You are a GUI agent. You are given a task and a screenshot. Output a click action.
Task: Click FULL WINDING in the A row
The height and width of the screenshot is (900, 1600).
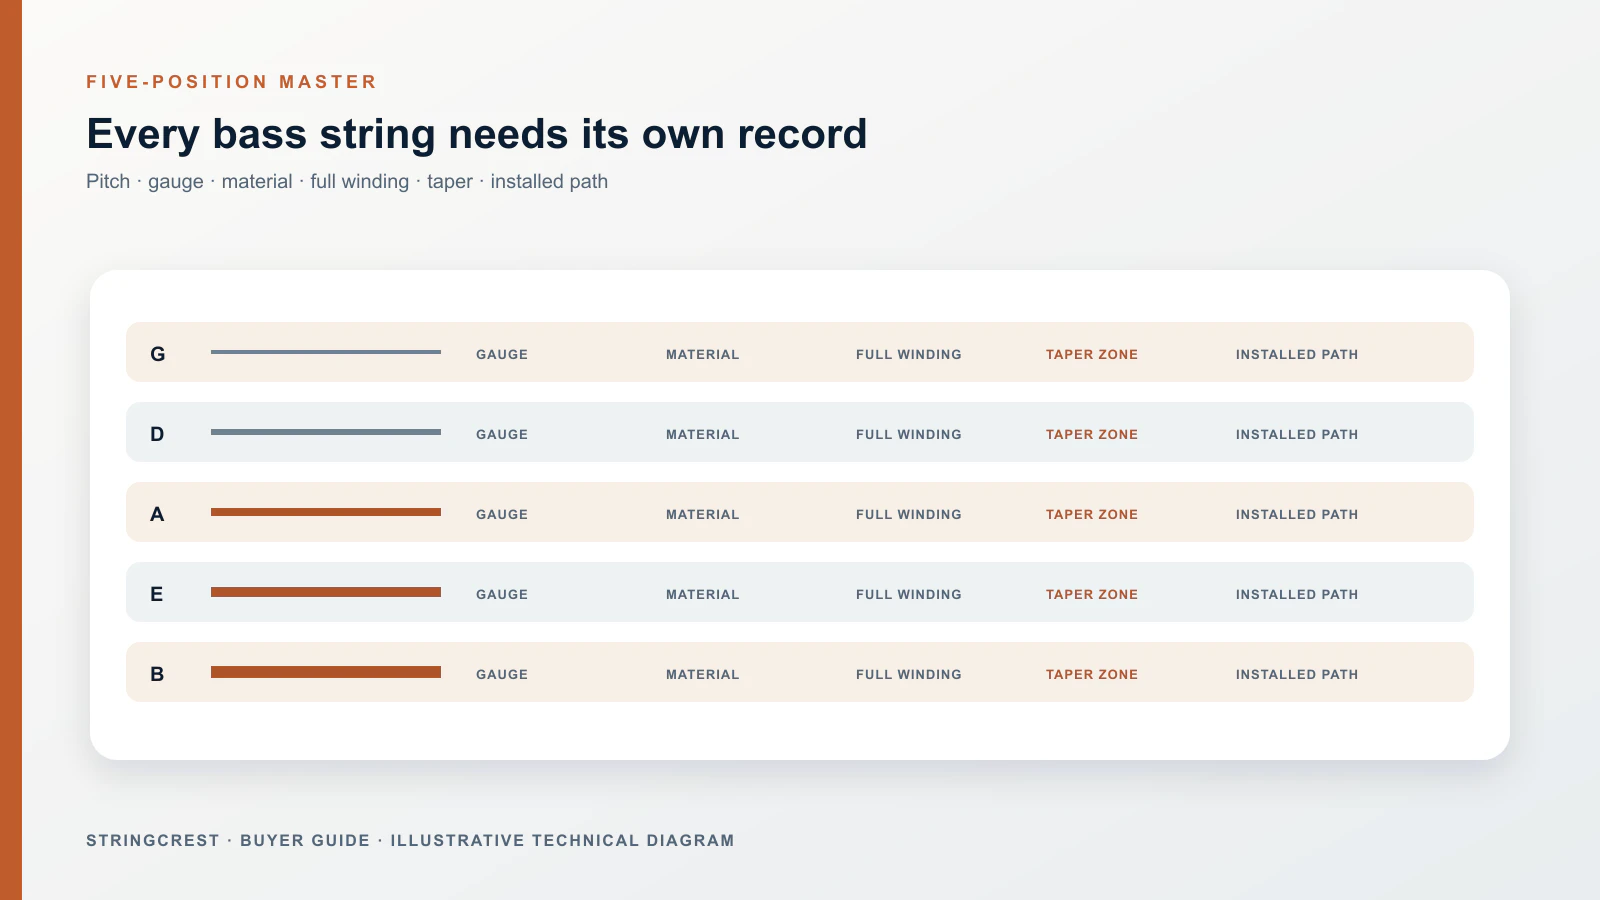click(909, 515)
